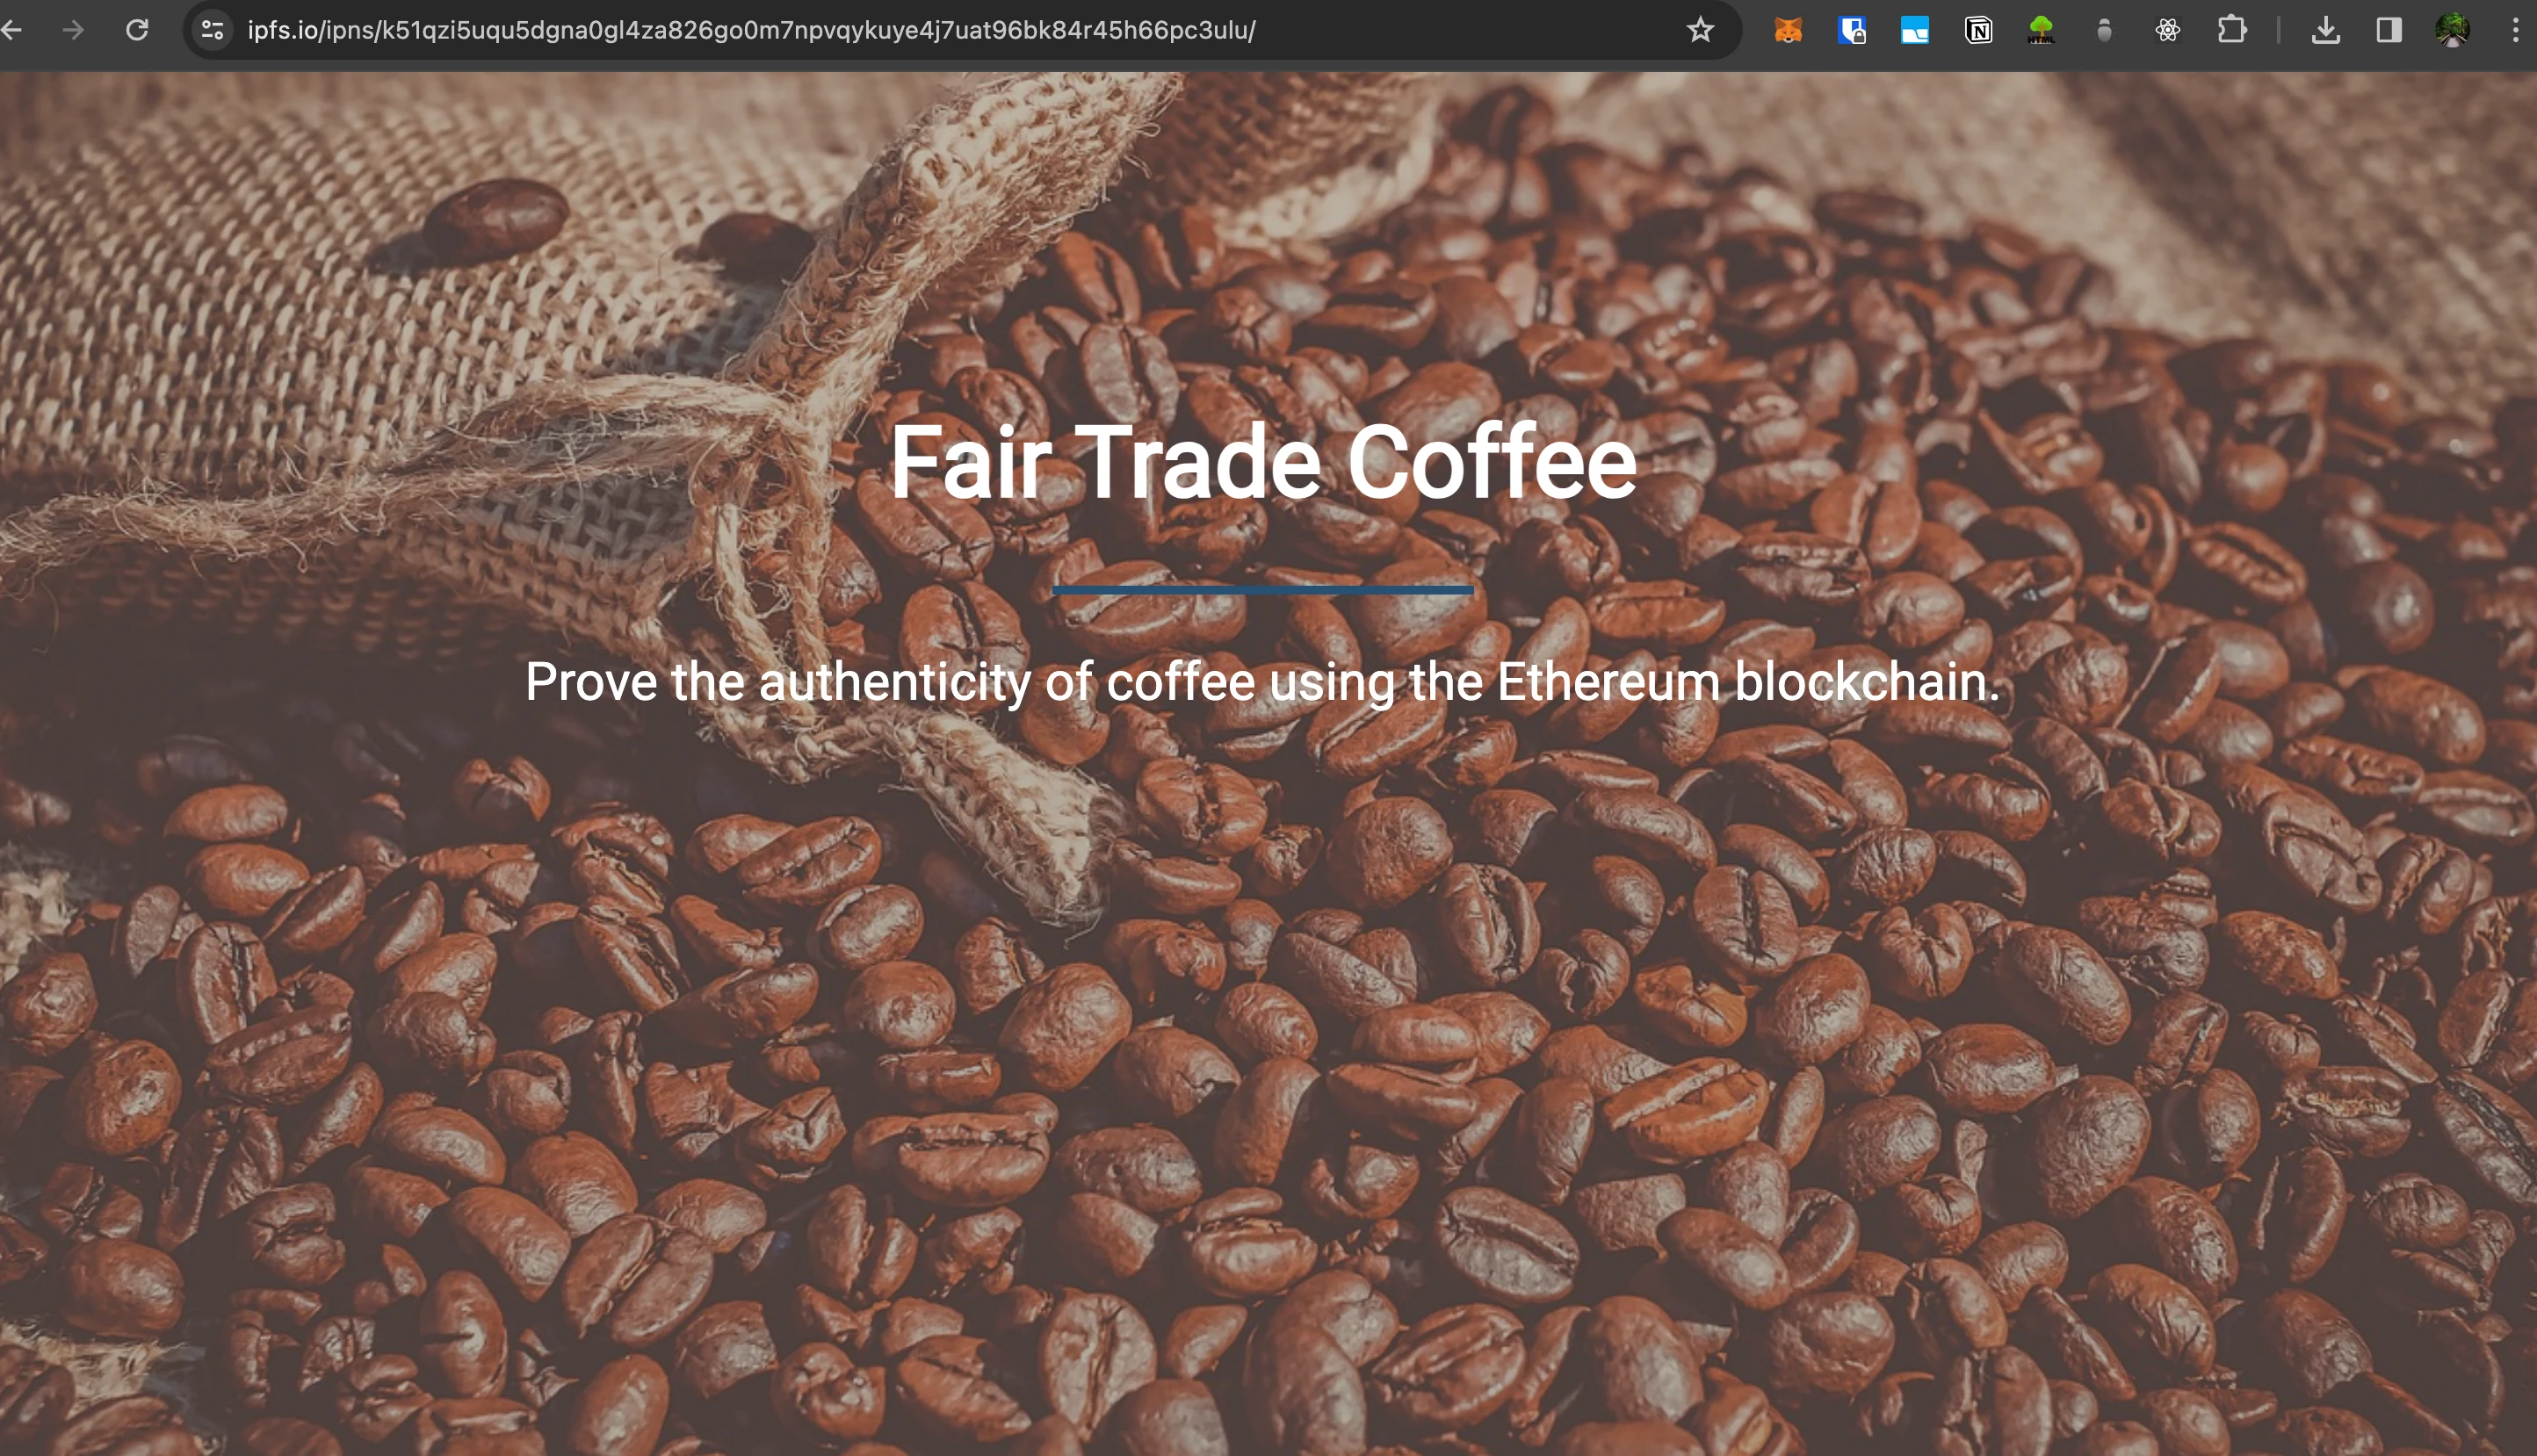Click the grey bug extension icon
2537x1456 pixels.
2104,30
